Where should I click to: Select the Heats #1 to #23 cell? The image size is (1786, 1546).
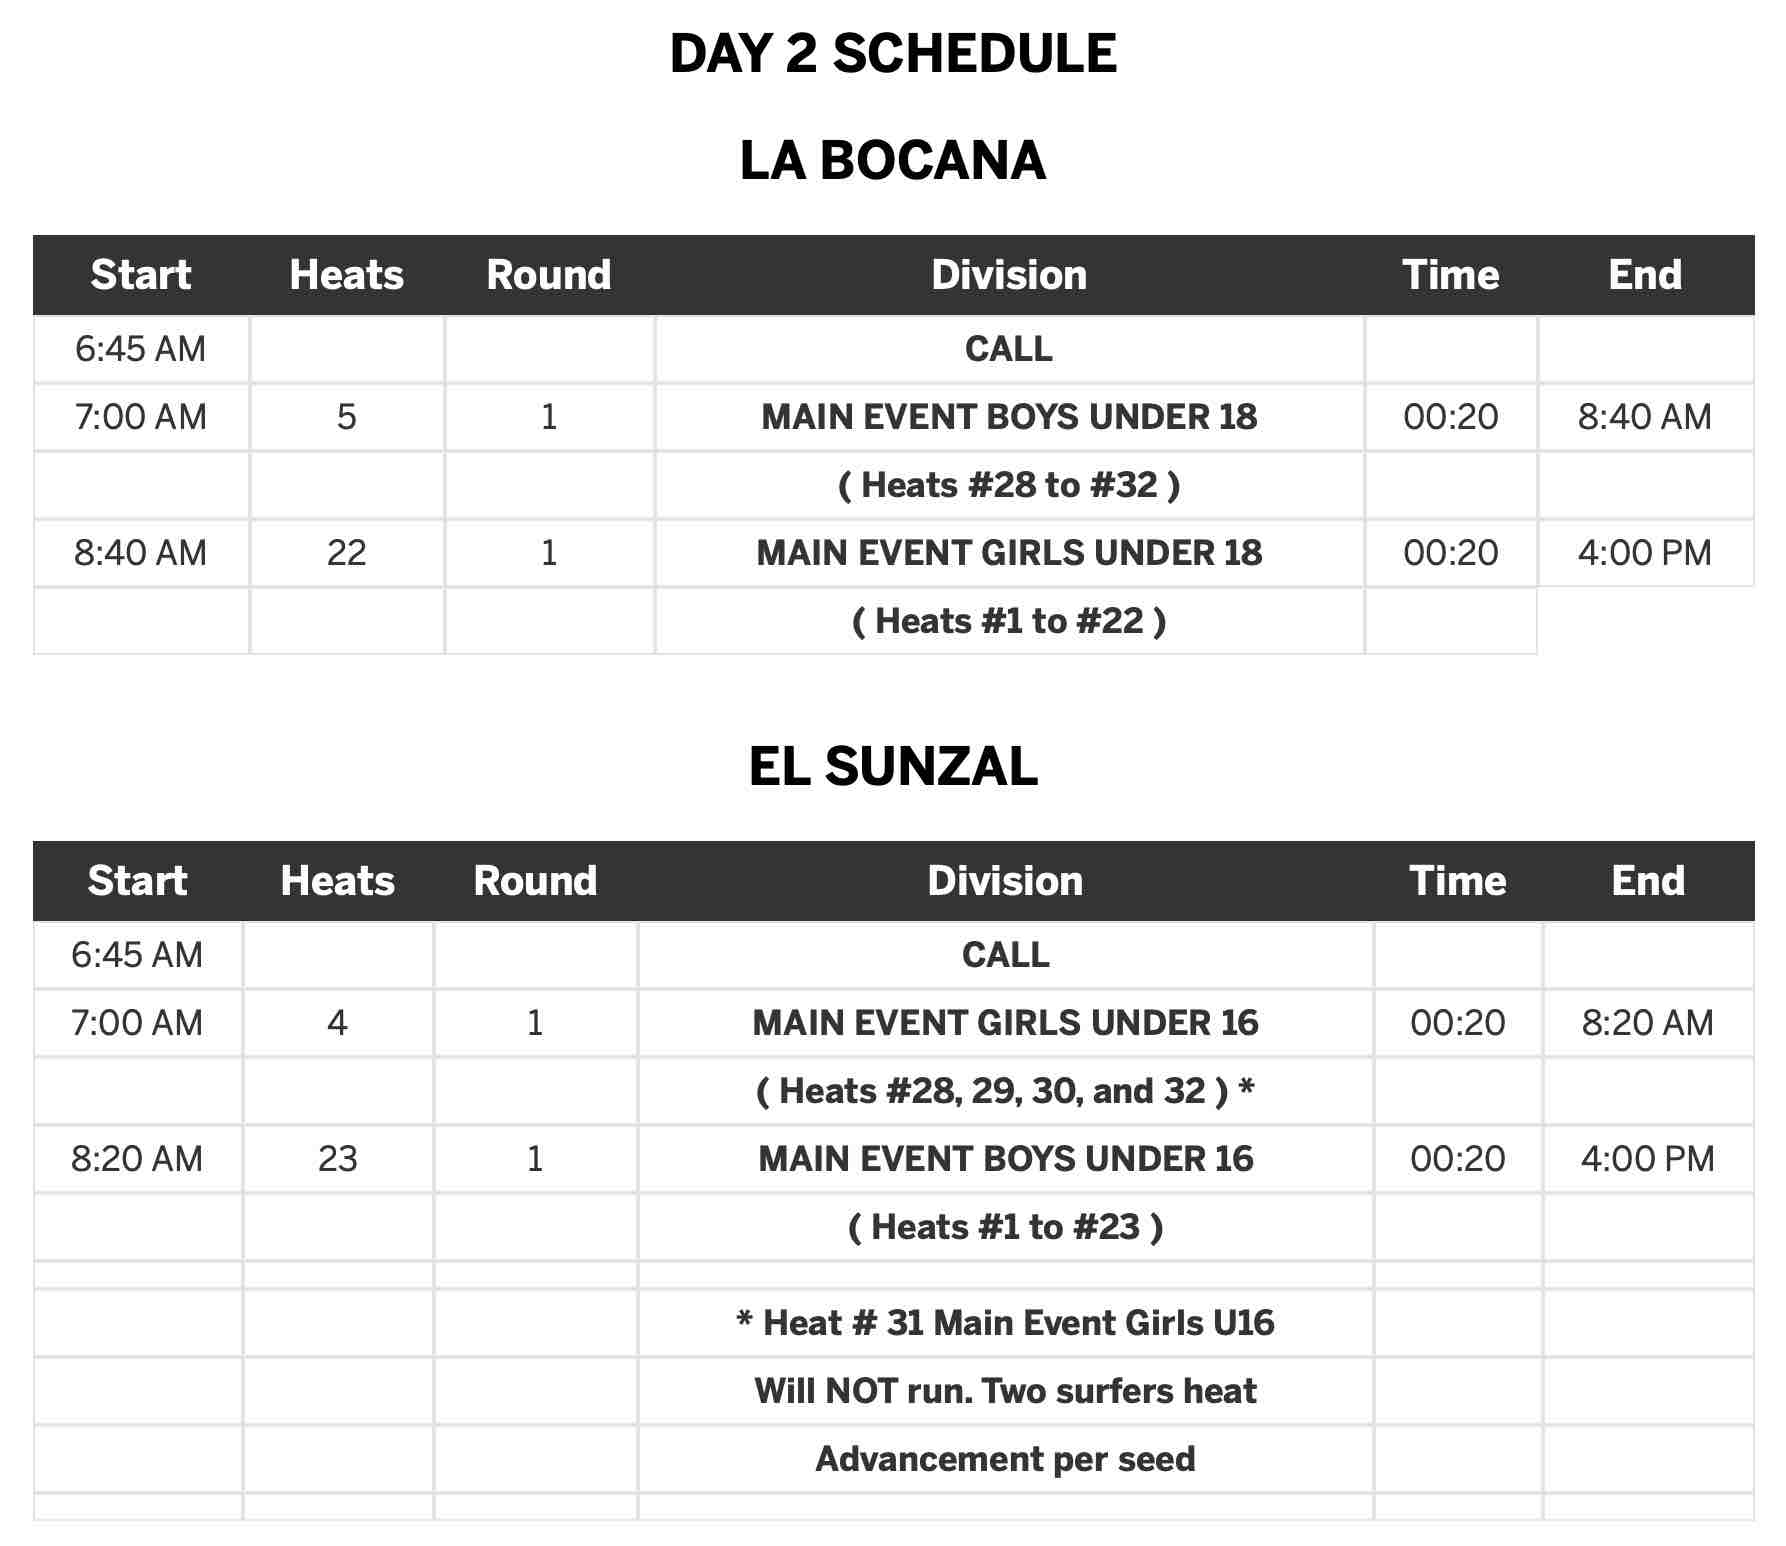point(1005,1227)
